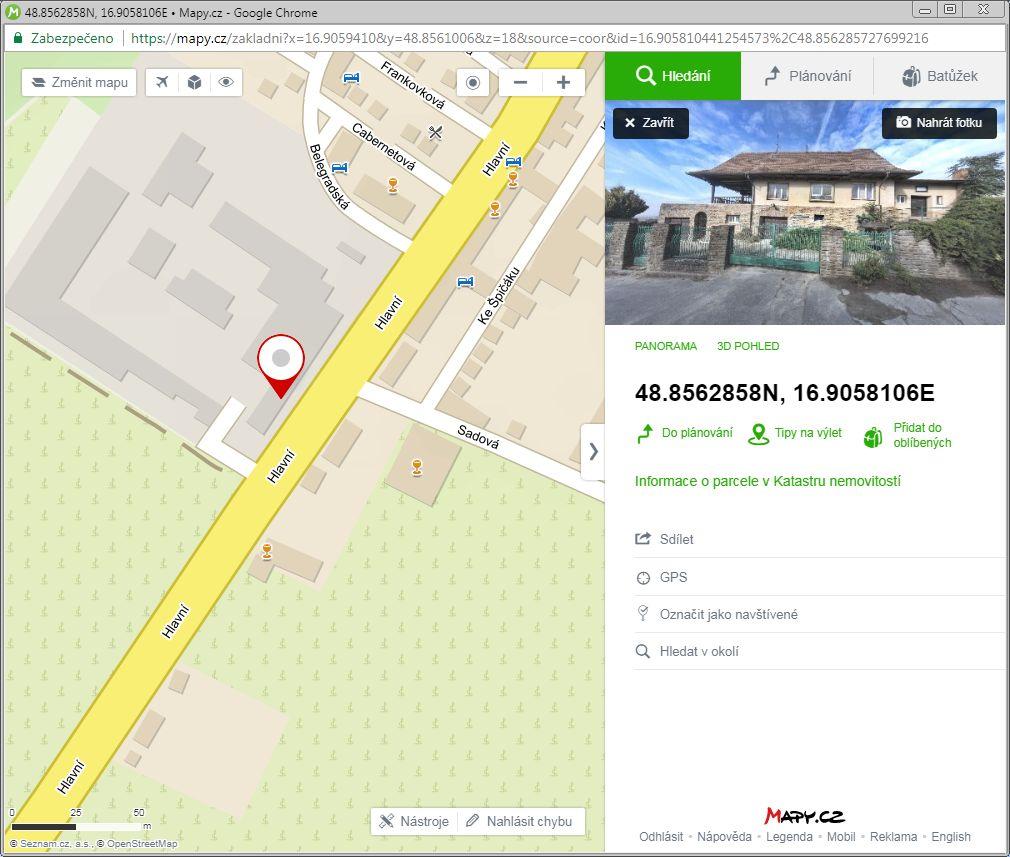Open the 3D POHLED link

[748, 346]
